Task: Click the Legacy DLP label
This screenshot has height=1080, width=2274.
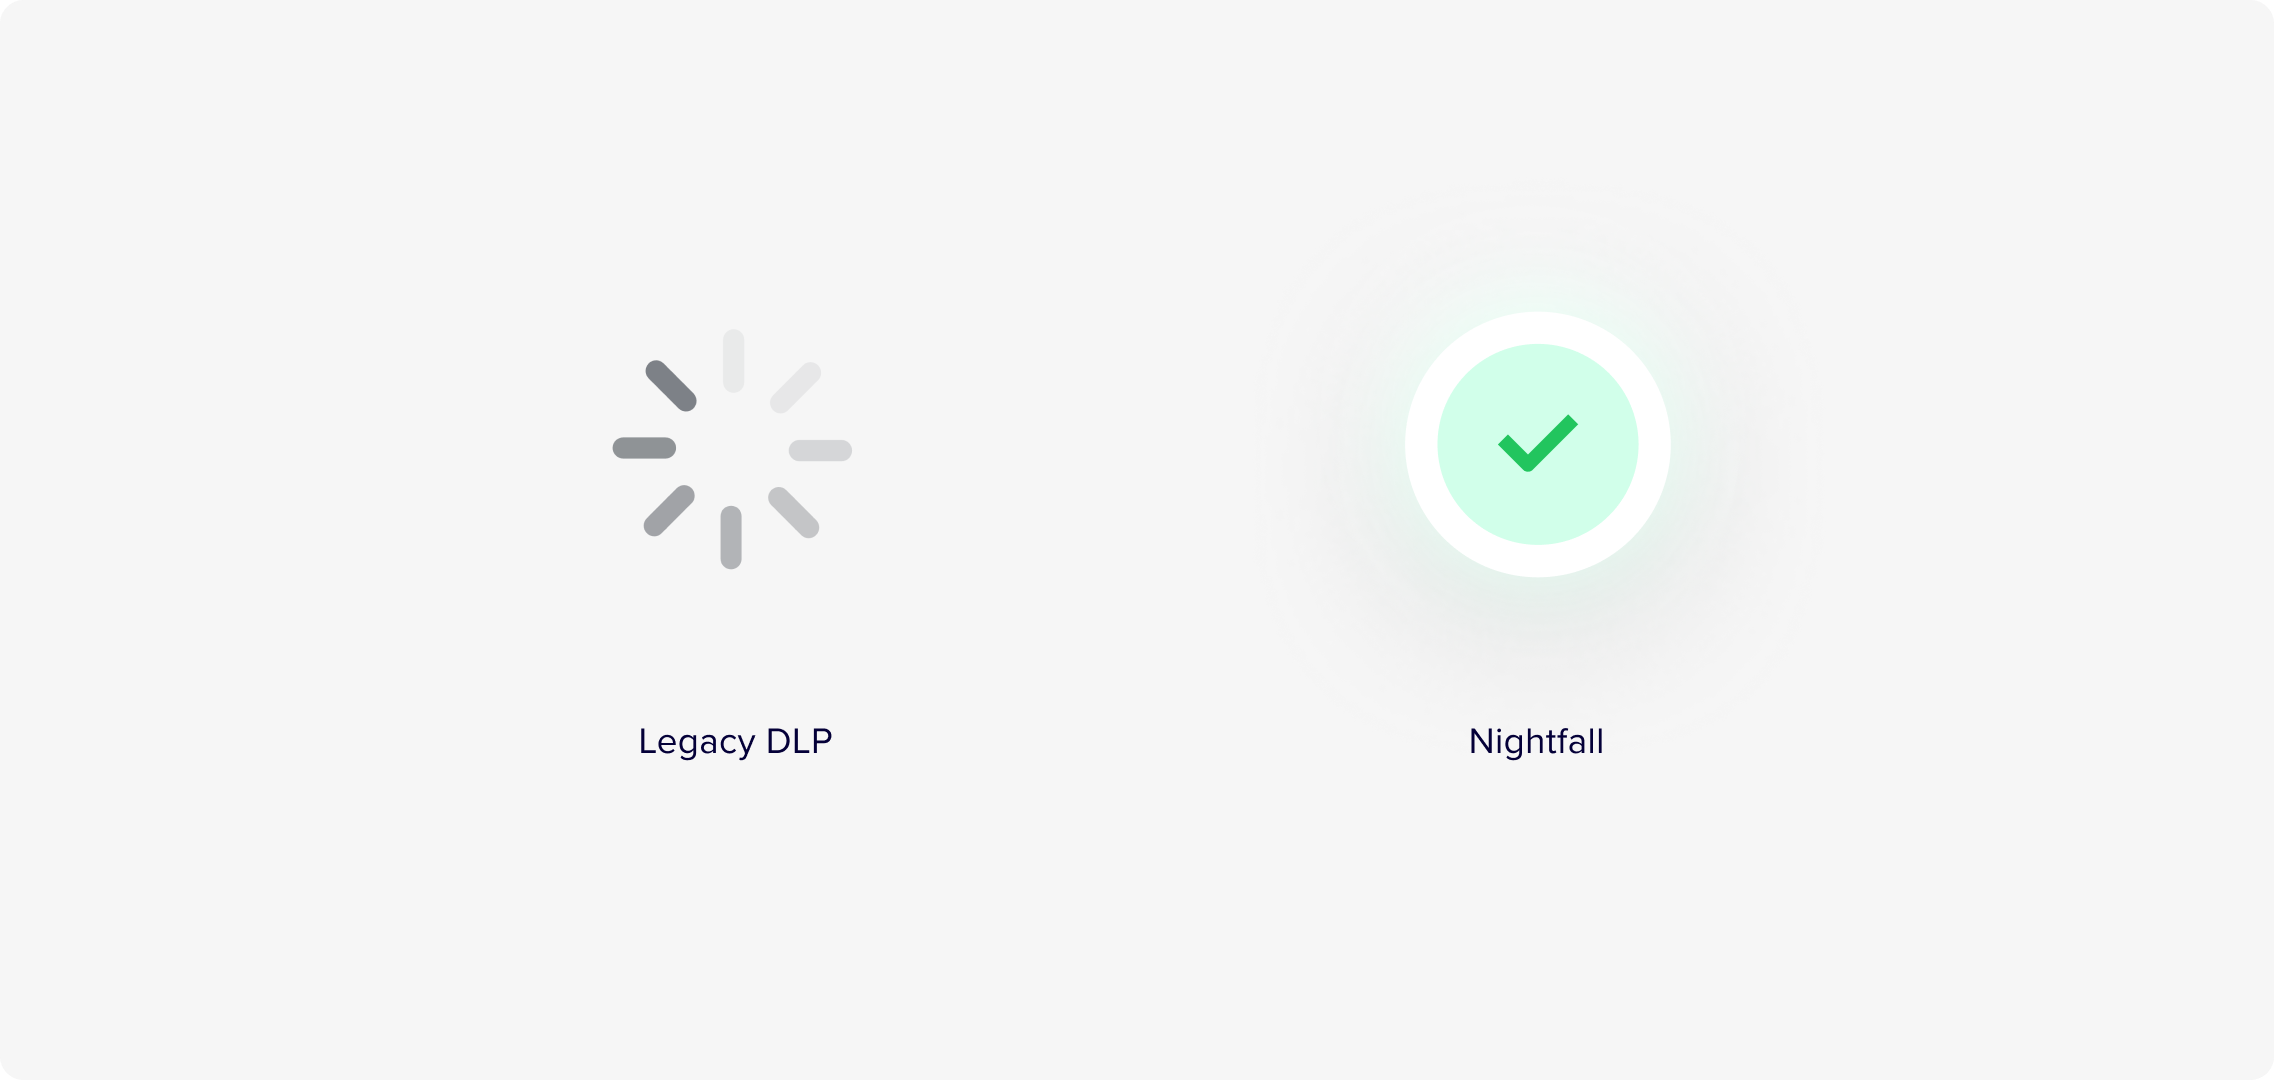Action: 735,742
